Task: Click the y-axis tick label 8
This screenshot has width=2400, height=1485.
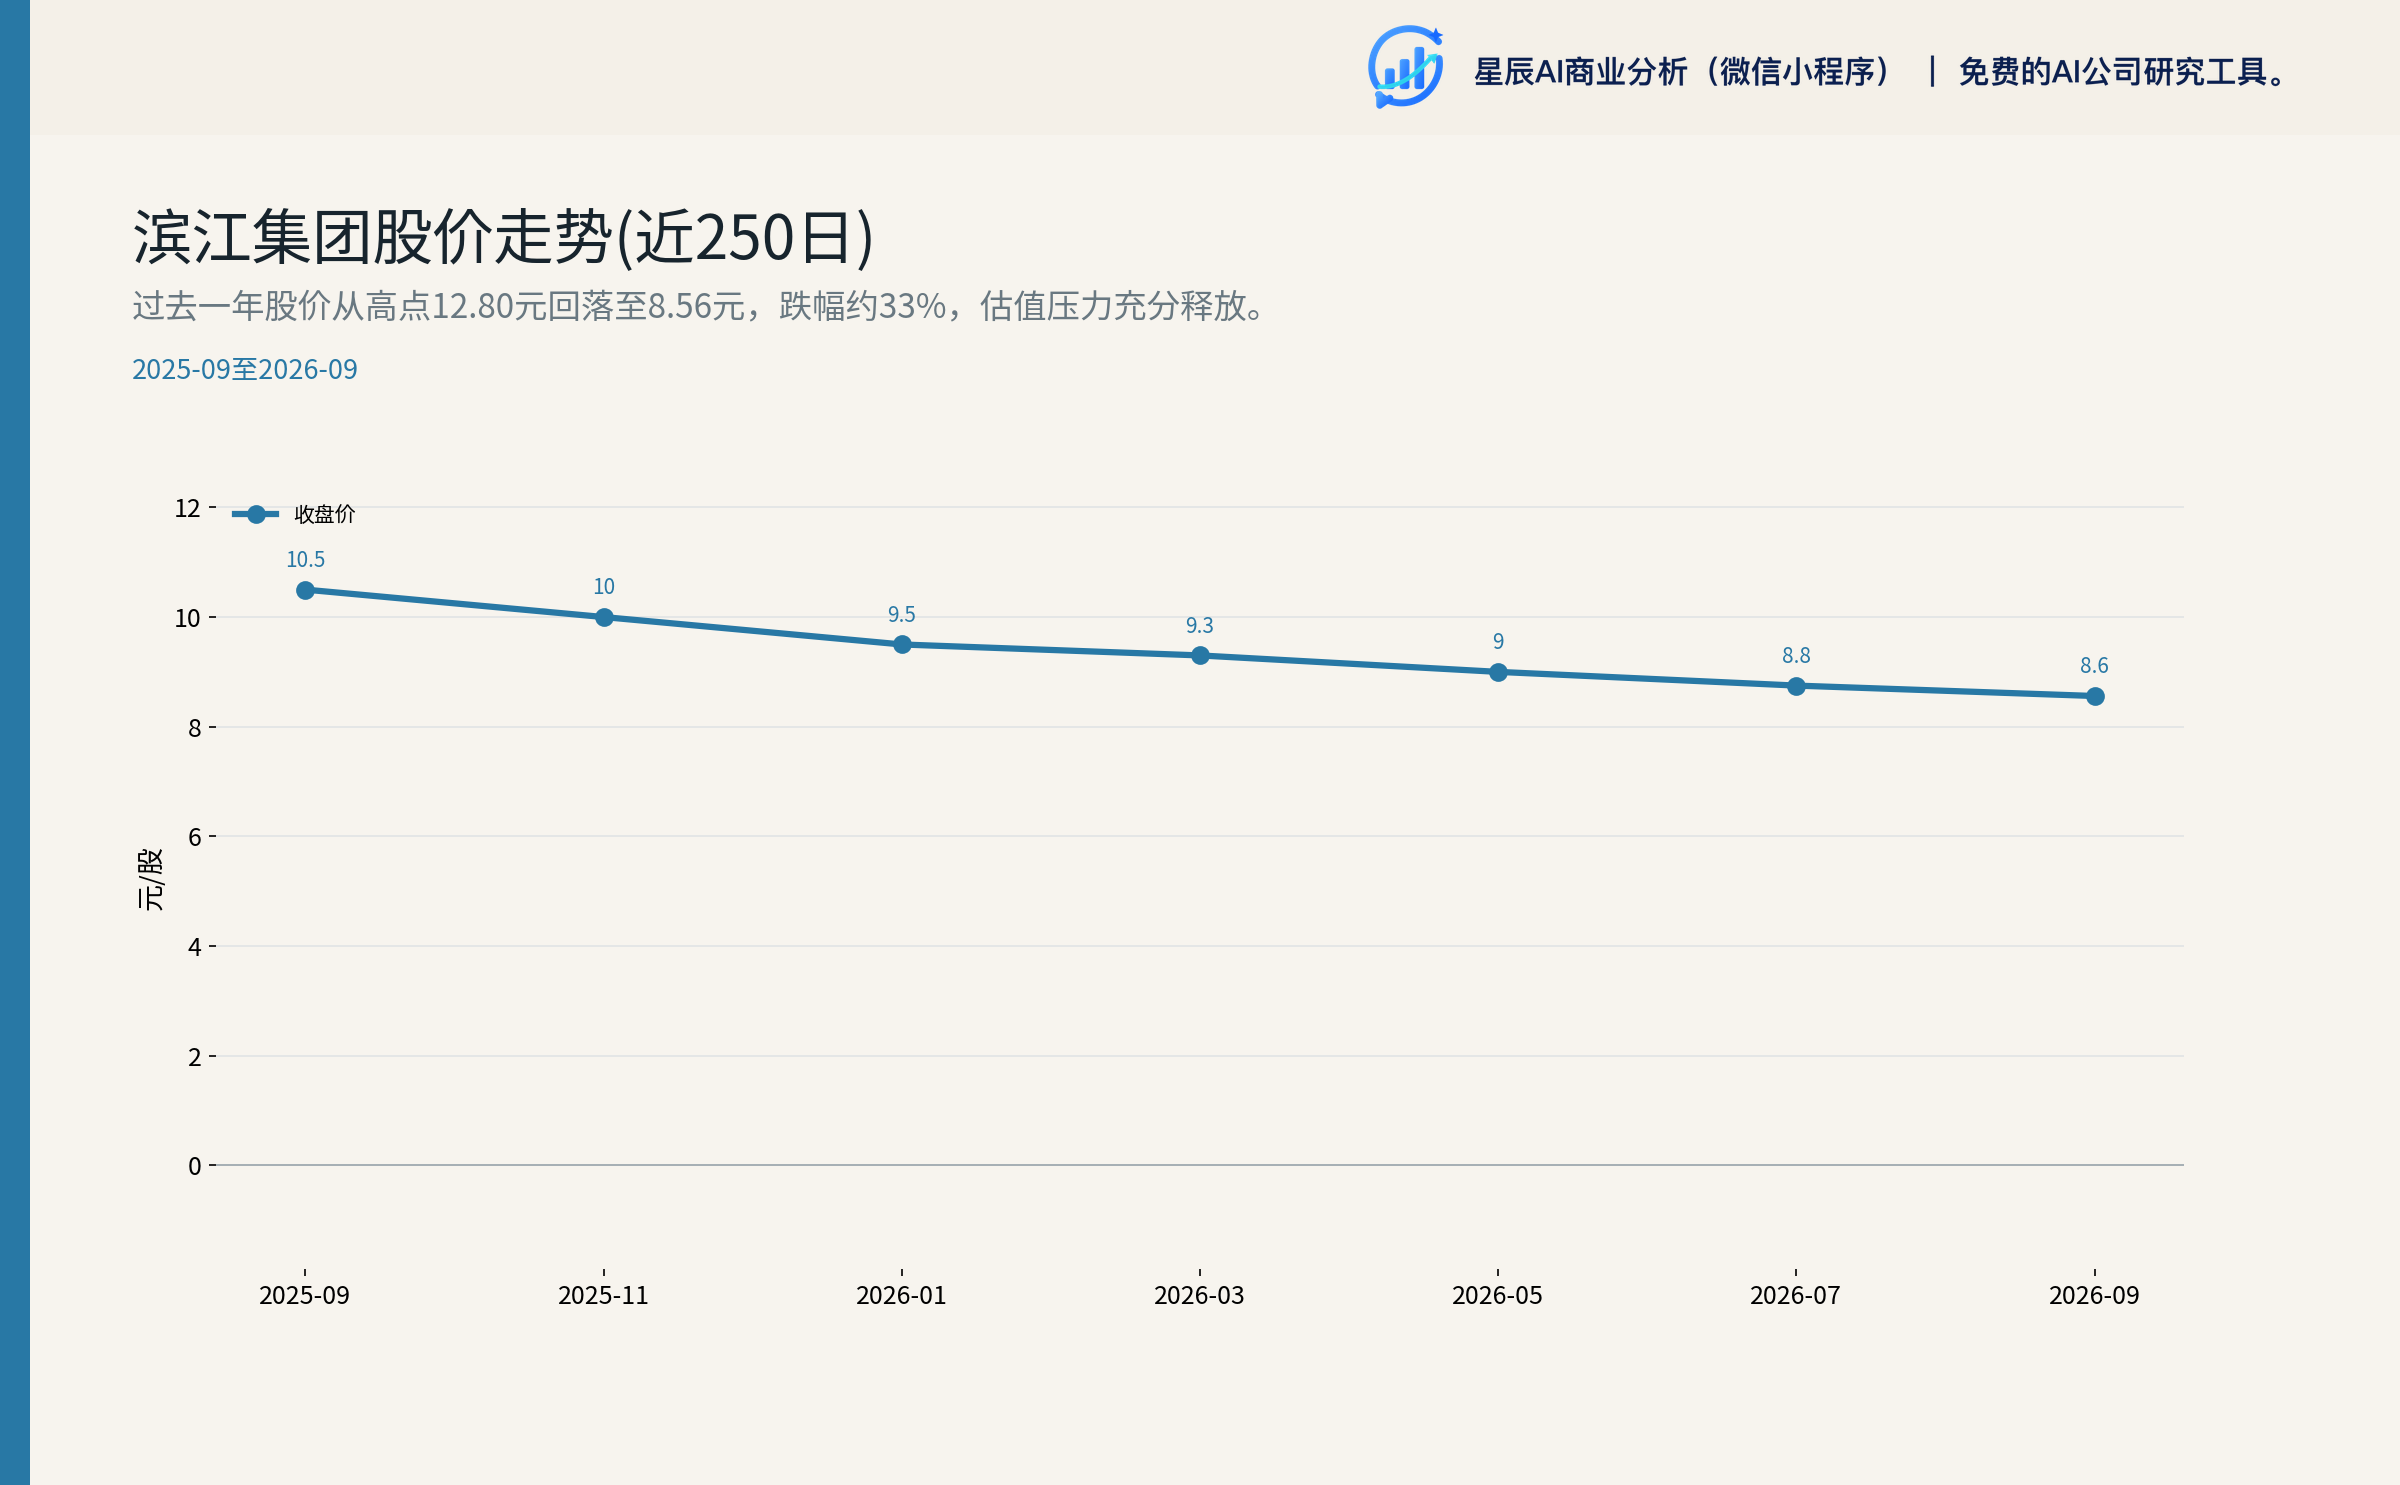Action: pos(195,728)
